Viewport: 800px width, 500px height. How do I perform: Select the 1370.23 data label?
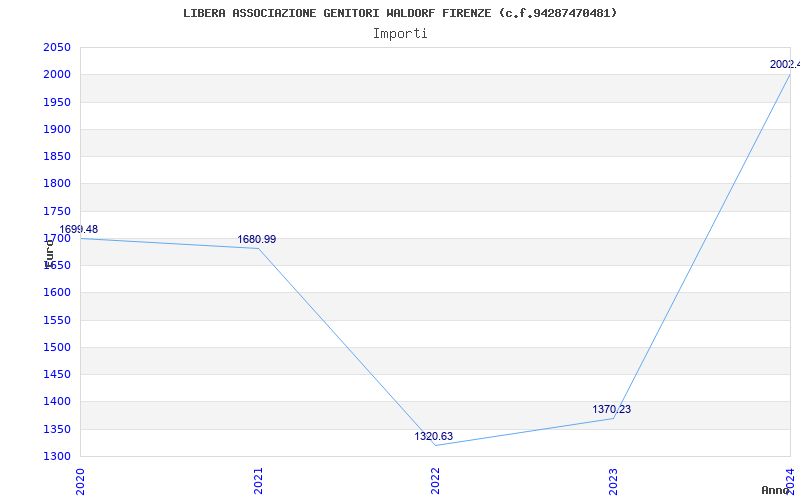pyautogui.click(x=612, y=409)
